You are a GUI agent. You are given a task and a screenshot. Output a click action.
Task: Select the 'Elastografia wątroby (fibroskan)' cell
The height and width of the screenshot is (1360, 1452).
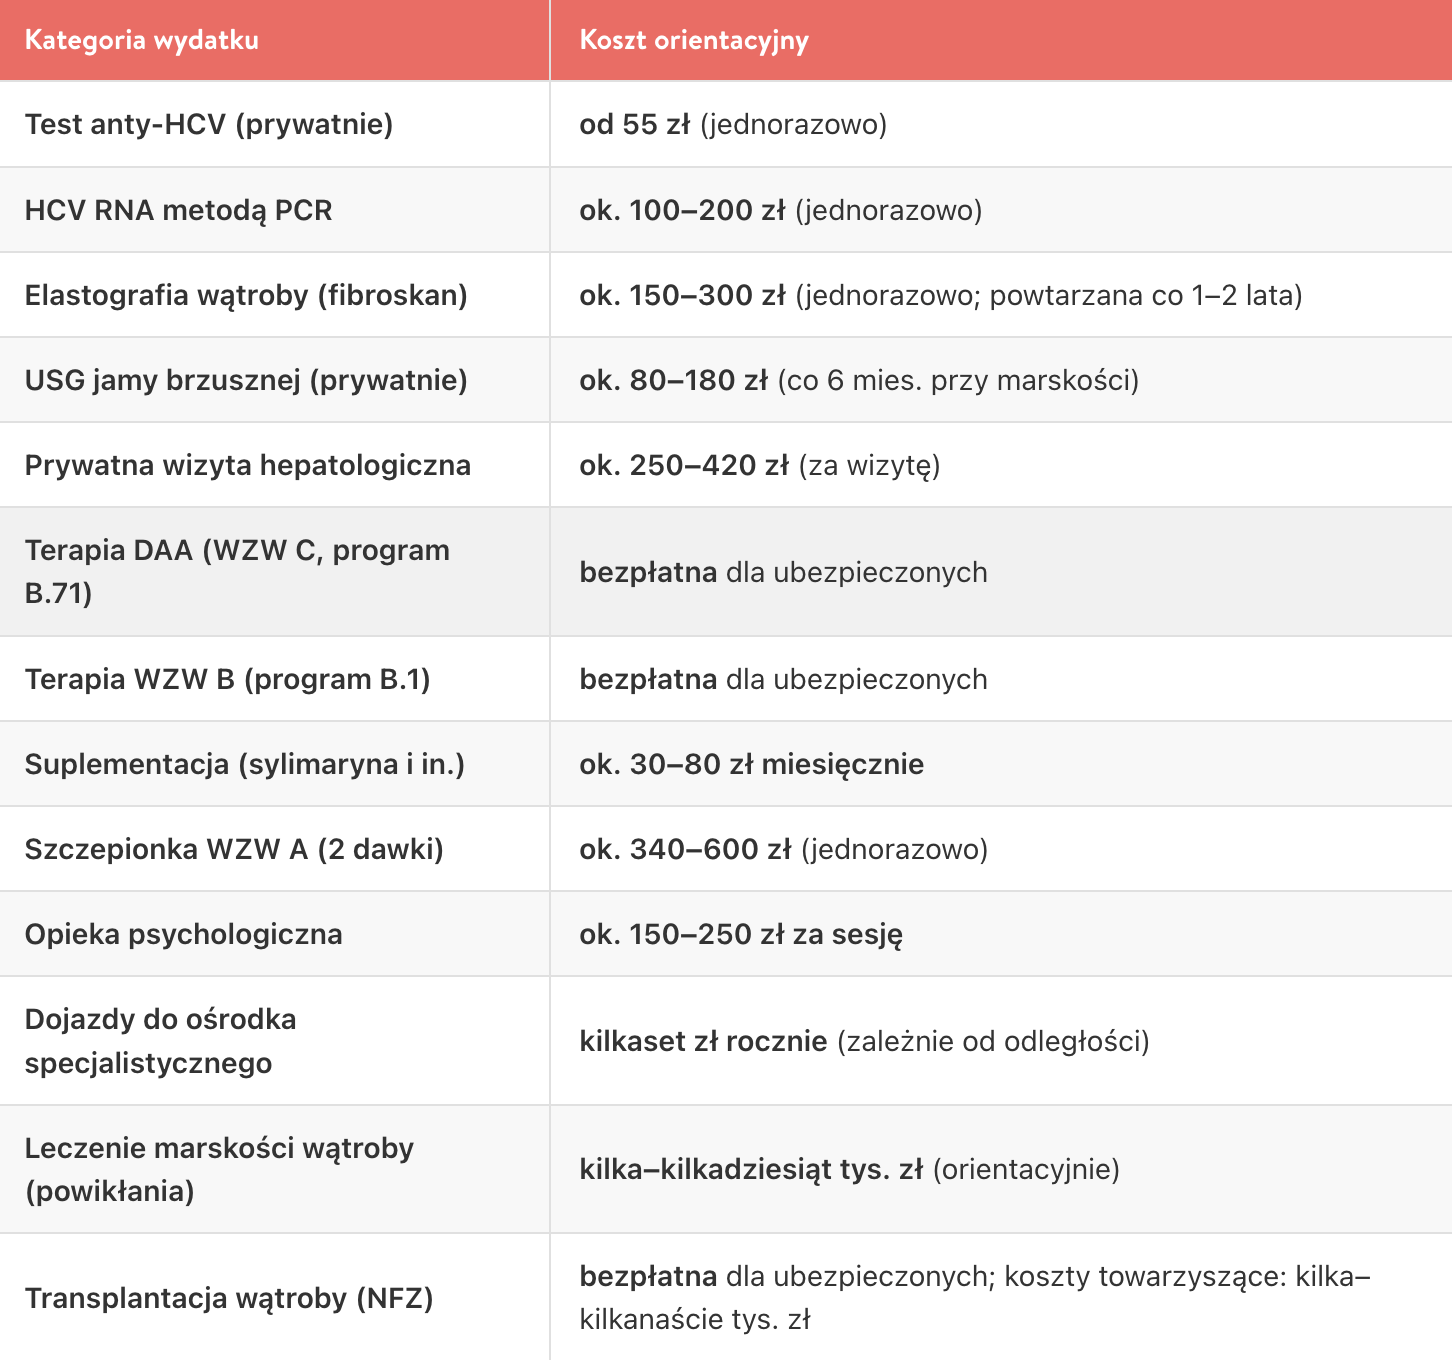[x=246, y=295]
